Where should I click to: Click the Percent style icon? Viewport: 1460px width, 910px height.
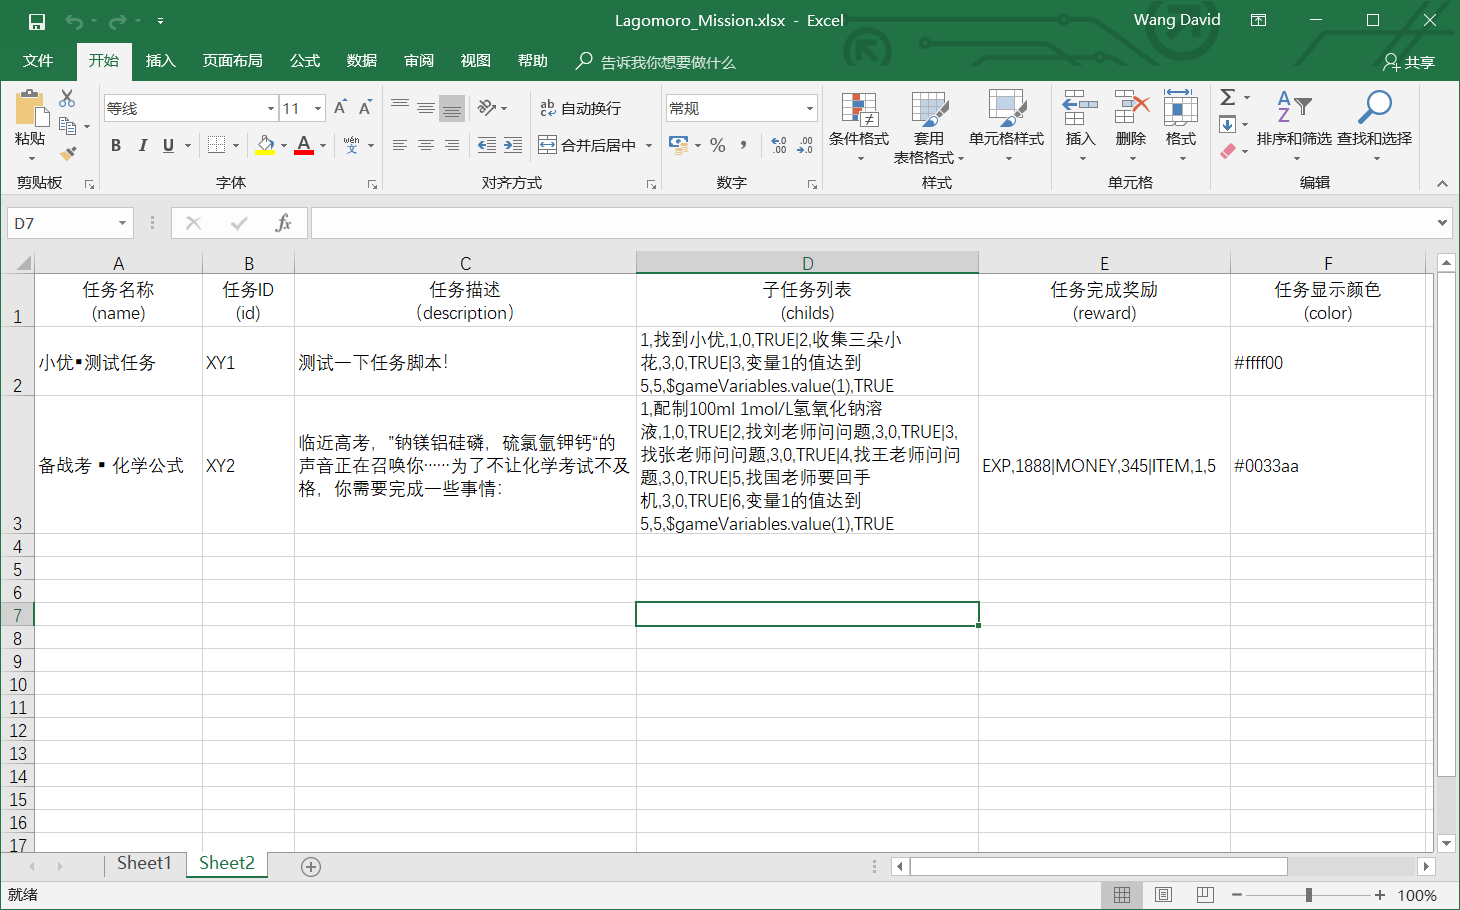[718, 146]
